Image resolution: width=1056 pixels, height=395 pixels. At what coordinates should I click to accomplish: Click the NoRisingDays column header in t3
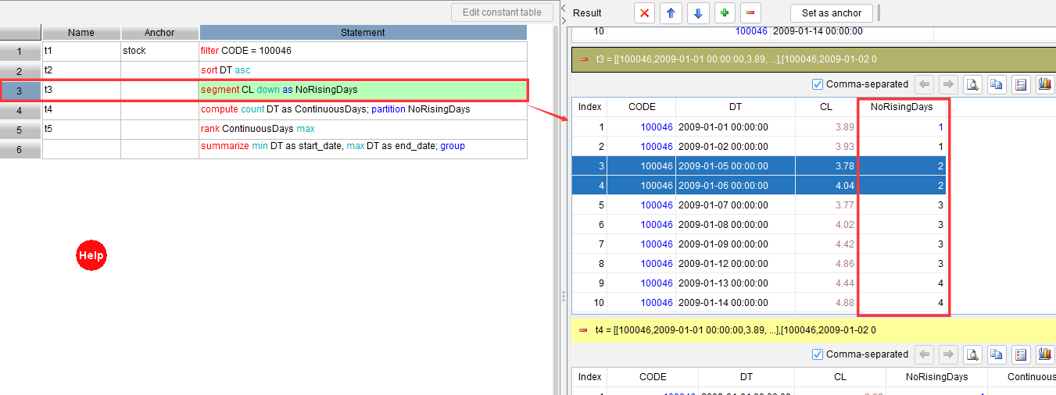904,106
